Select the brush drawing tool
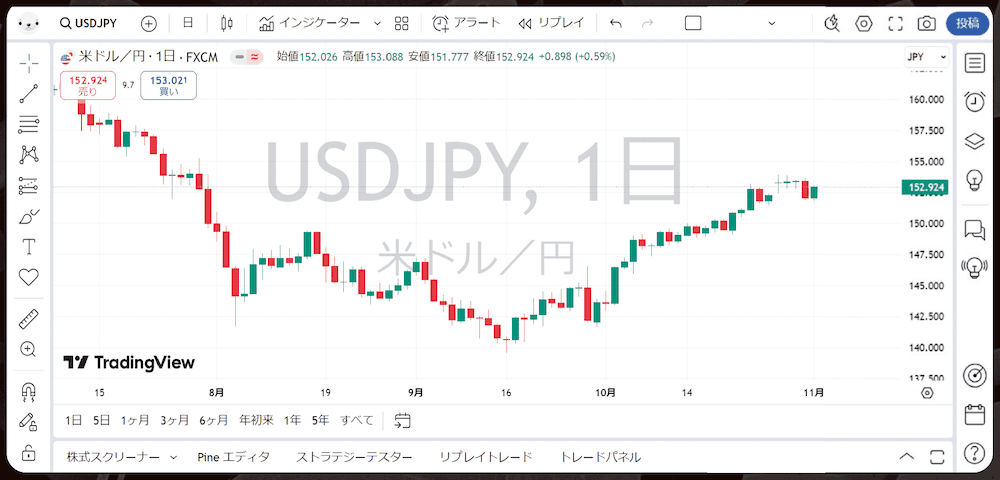Viewport: 1000px width, 480px height. point(29,217)
